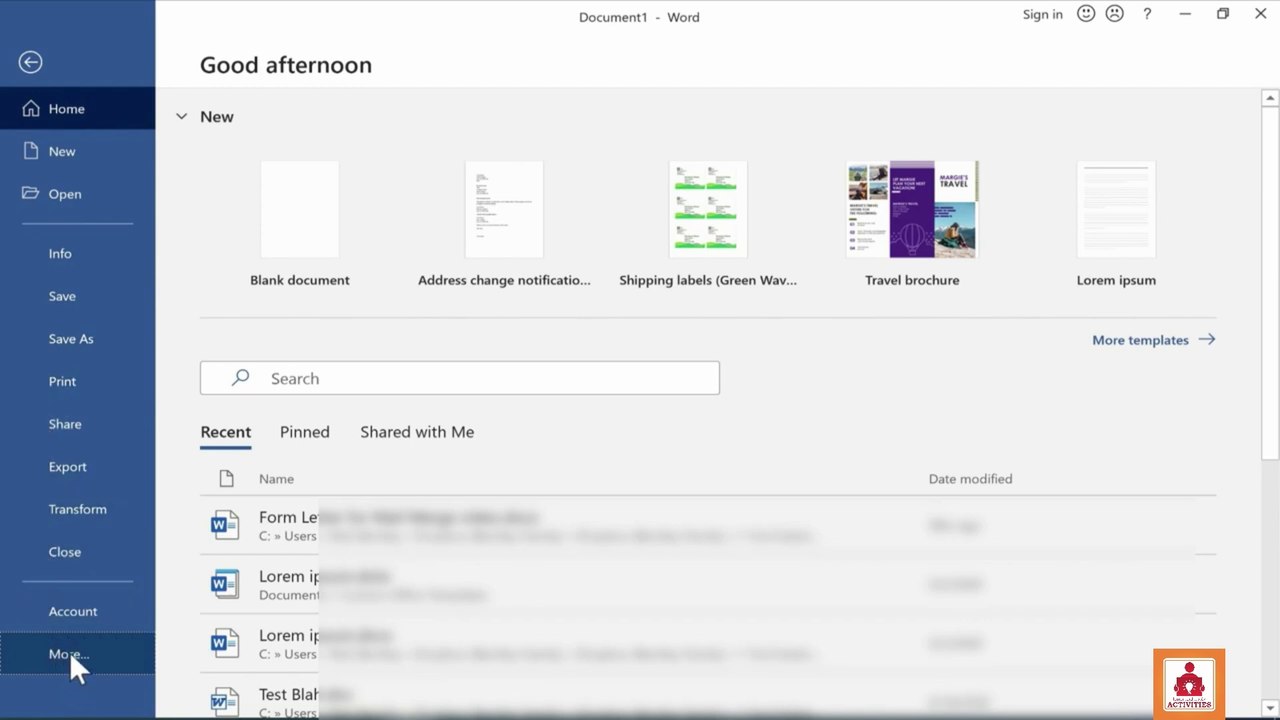1280x720 pixels.
Task: Select the New label in sidebar
Action: [x=62, y=152]
